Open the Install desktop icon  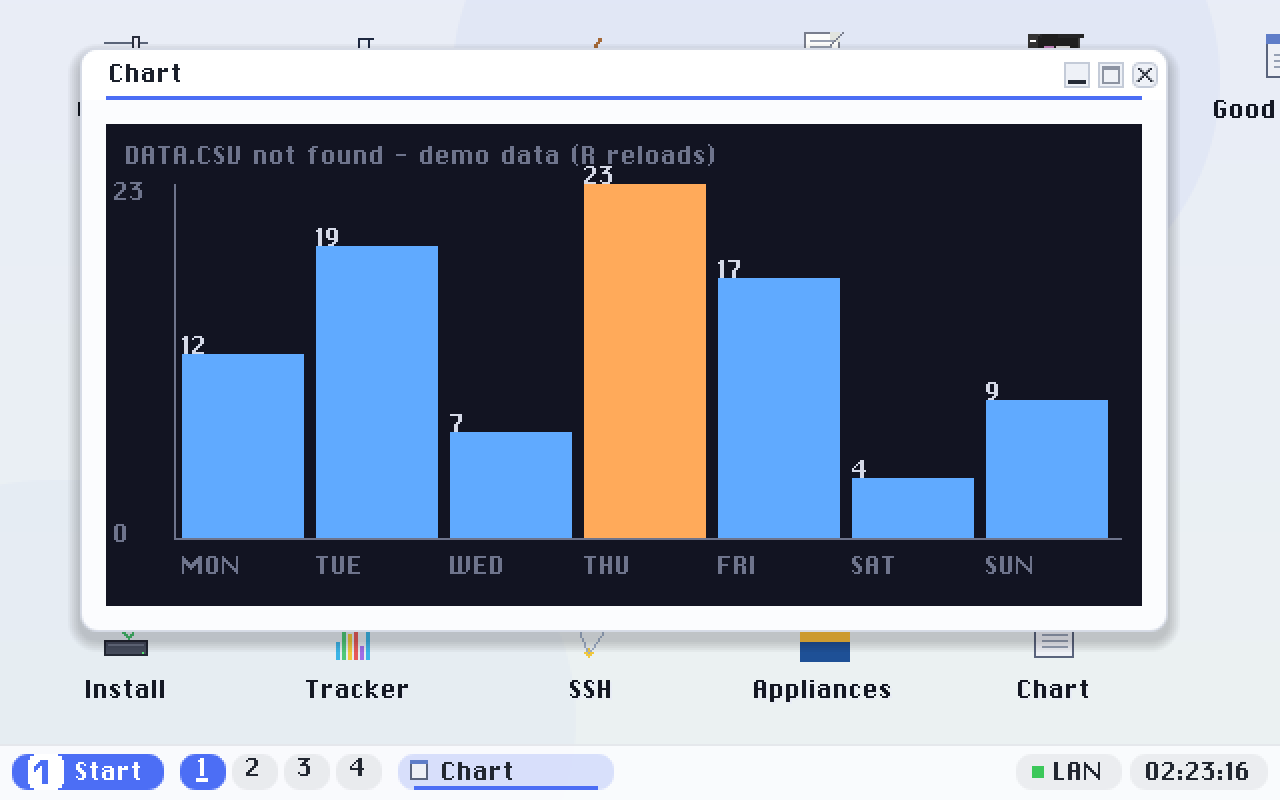125,666
